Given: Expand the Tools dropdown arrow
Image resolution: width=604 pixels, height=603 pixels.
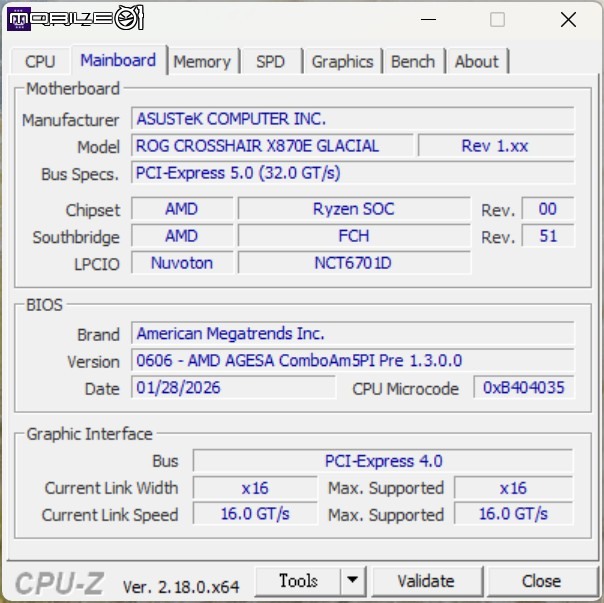Looking at the screenshot, I should tap(352, 581).
